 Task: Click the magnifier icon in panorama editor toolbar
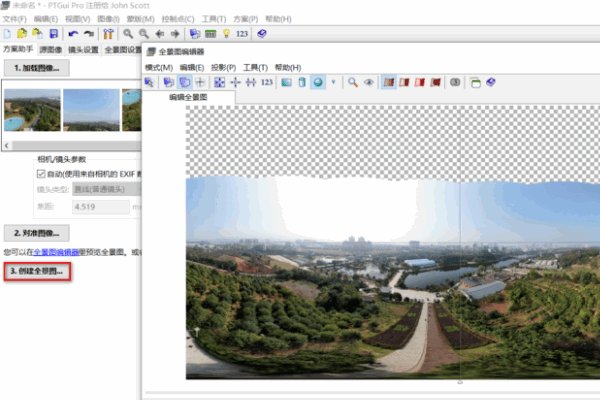[x=353, y=82]
